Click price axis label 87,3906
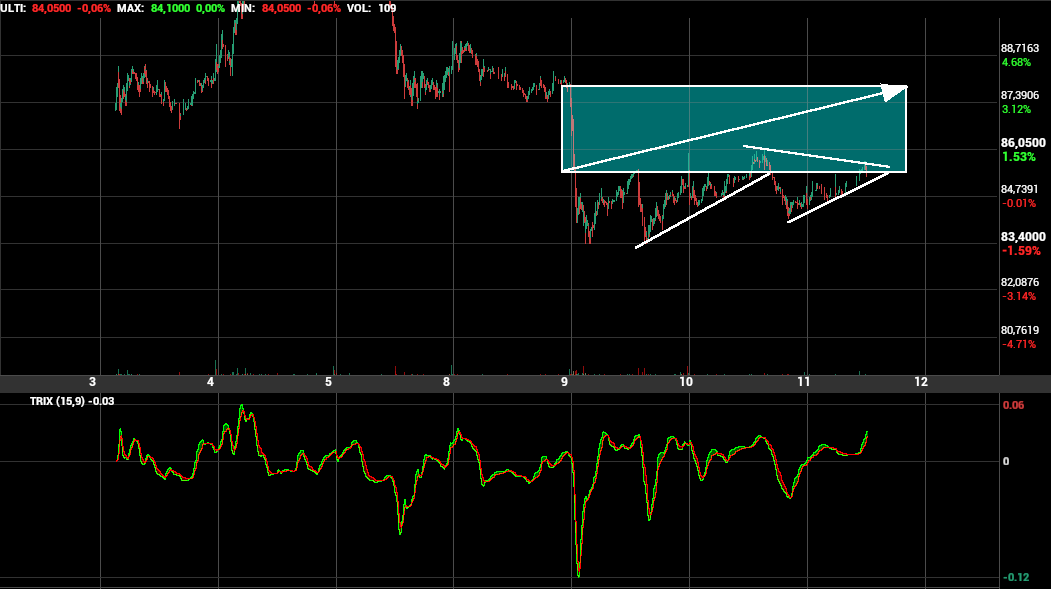Image resolution: width=1051 pixels, height=589 pixels. click(x=1019, y=95)
